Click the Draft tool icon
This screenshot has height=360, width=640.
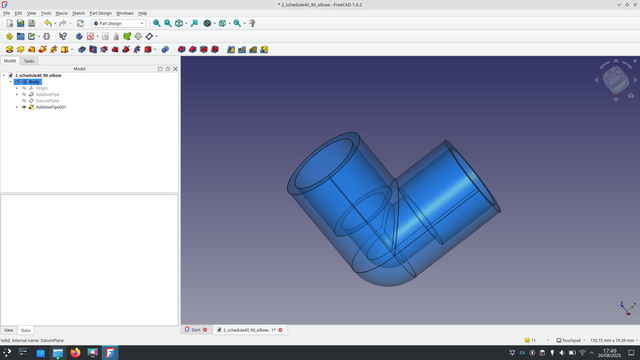point(204,49)
